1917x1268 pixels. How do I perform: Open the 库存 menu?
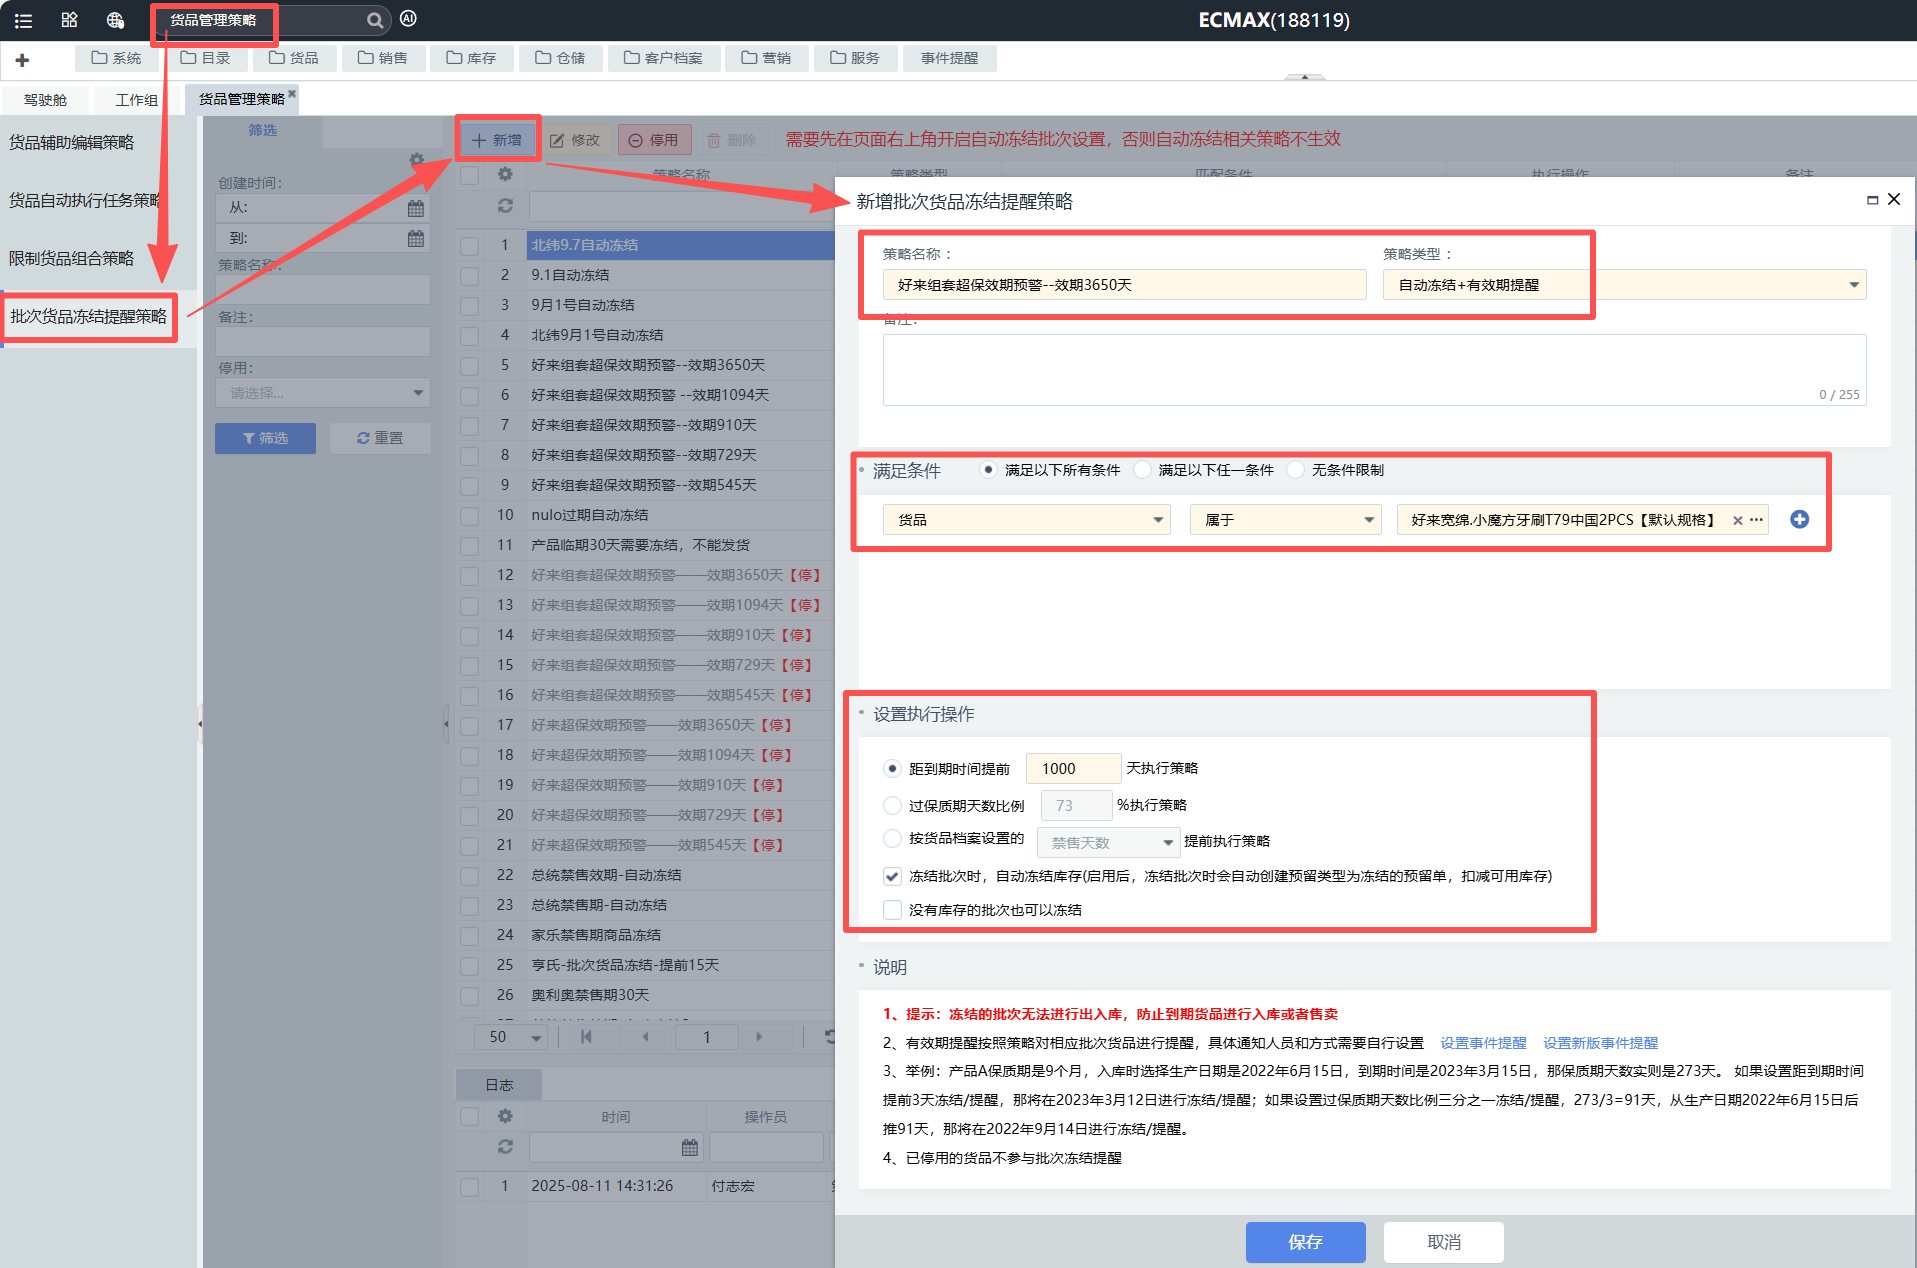pos(472,58)
